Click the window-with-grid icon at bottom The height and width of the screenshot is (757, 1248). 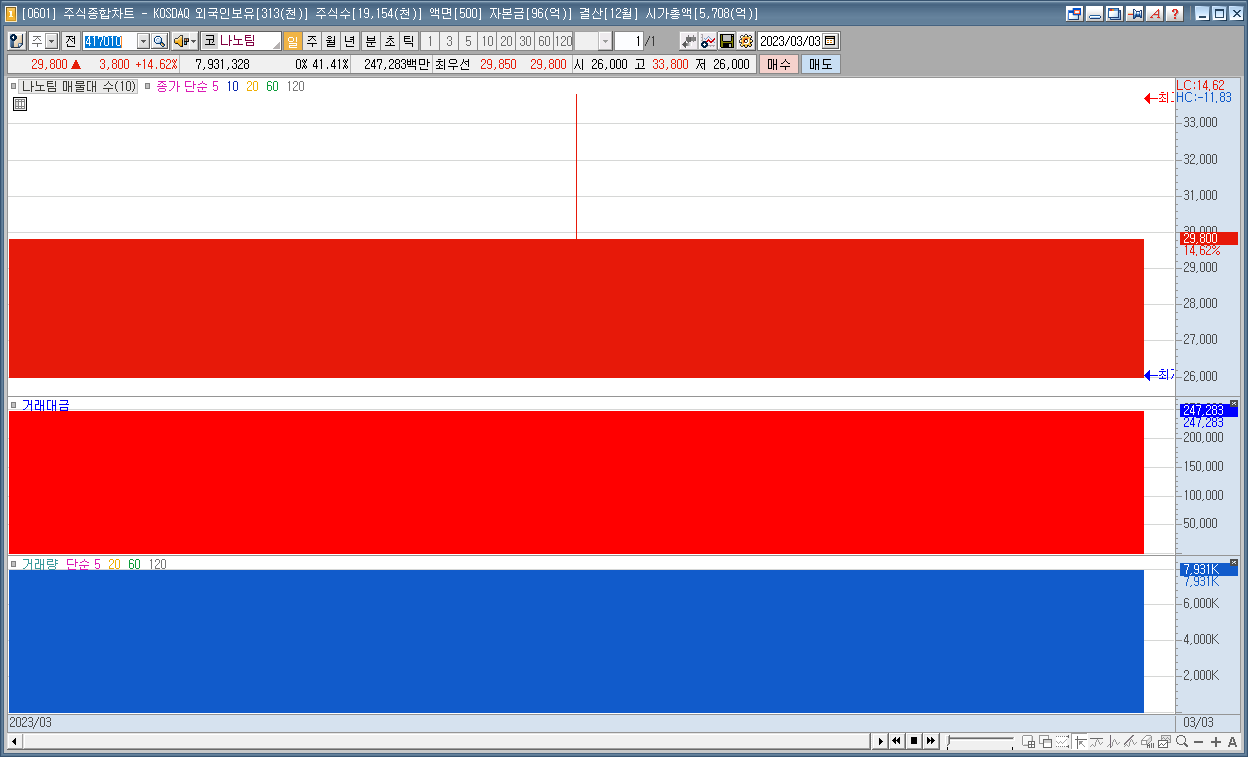1028,741
